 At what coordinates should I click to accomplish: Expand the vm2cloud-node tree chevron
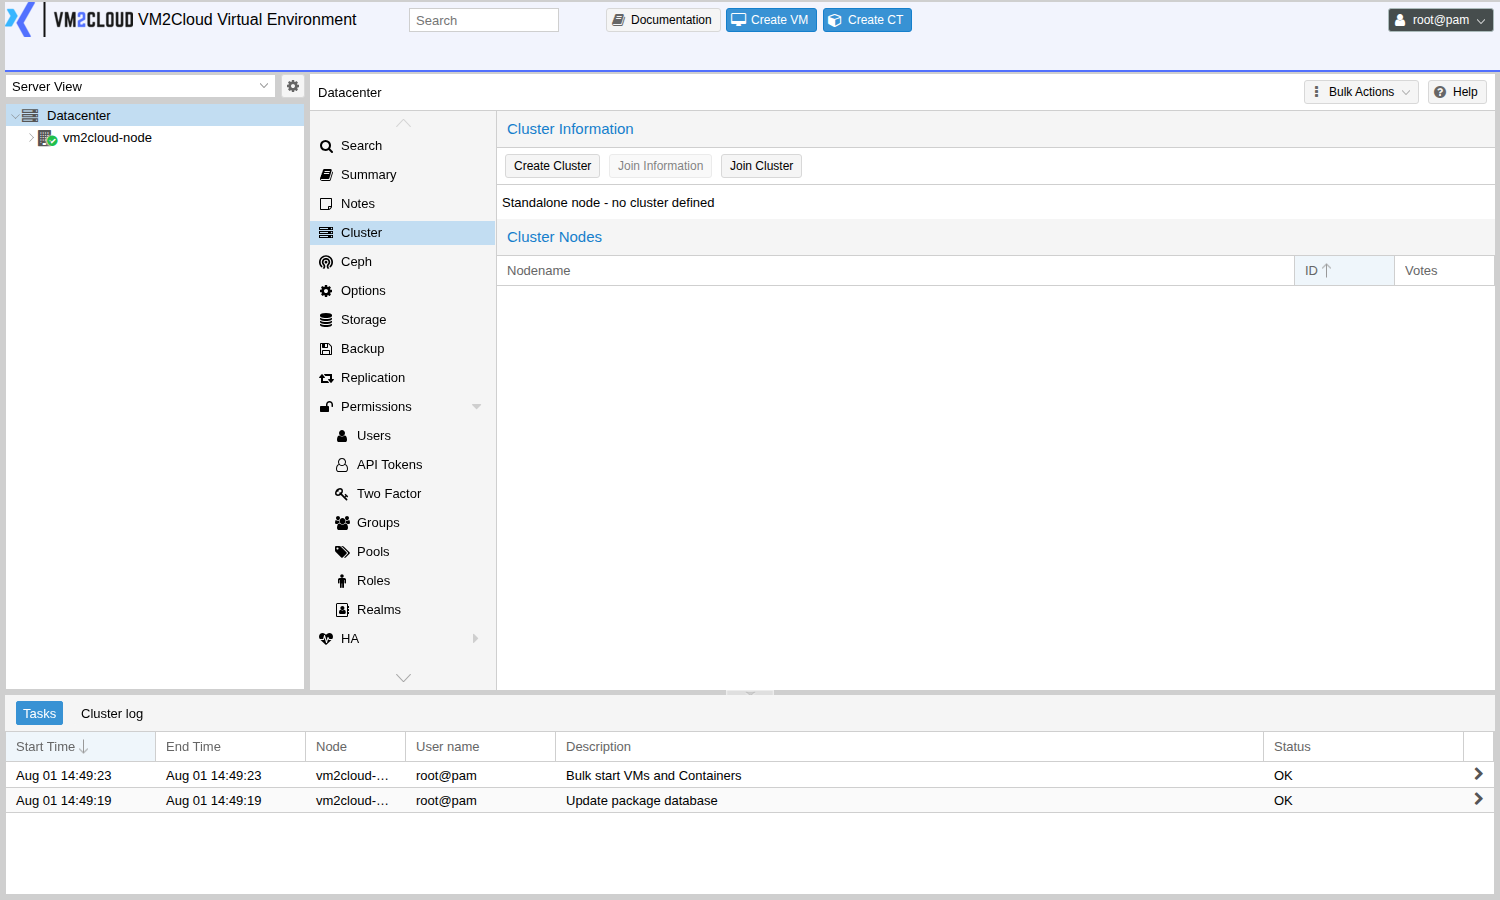tap(31, 138)
